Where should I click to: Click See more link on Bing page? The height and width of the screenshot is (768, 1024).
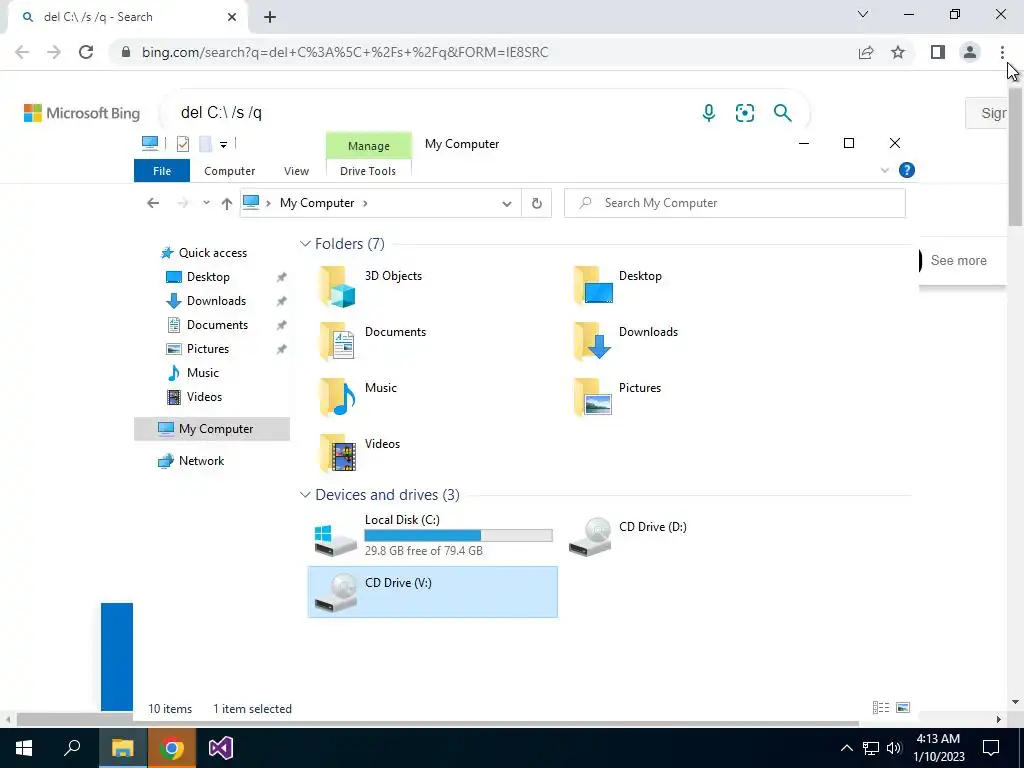(958, 261)
